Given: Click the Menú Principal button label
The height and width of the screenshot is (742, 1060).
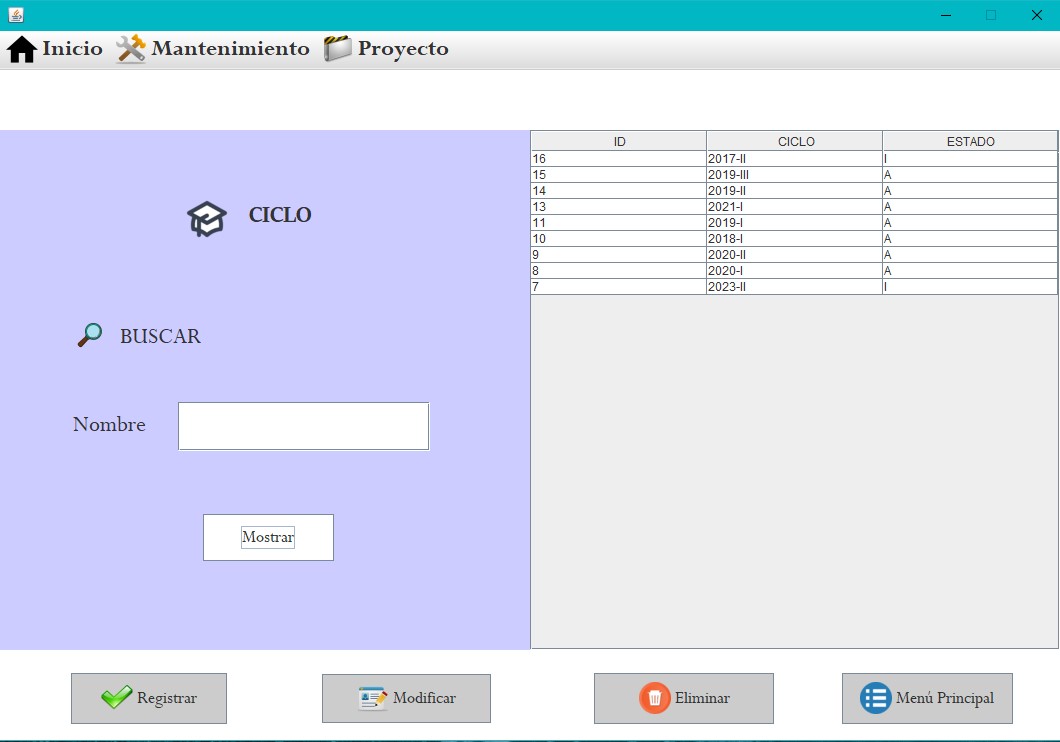Looking at the screenshot, I should 945,698.
